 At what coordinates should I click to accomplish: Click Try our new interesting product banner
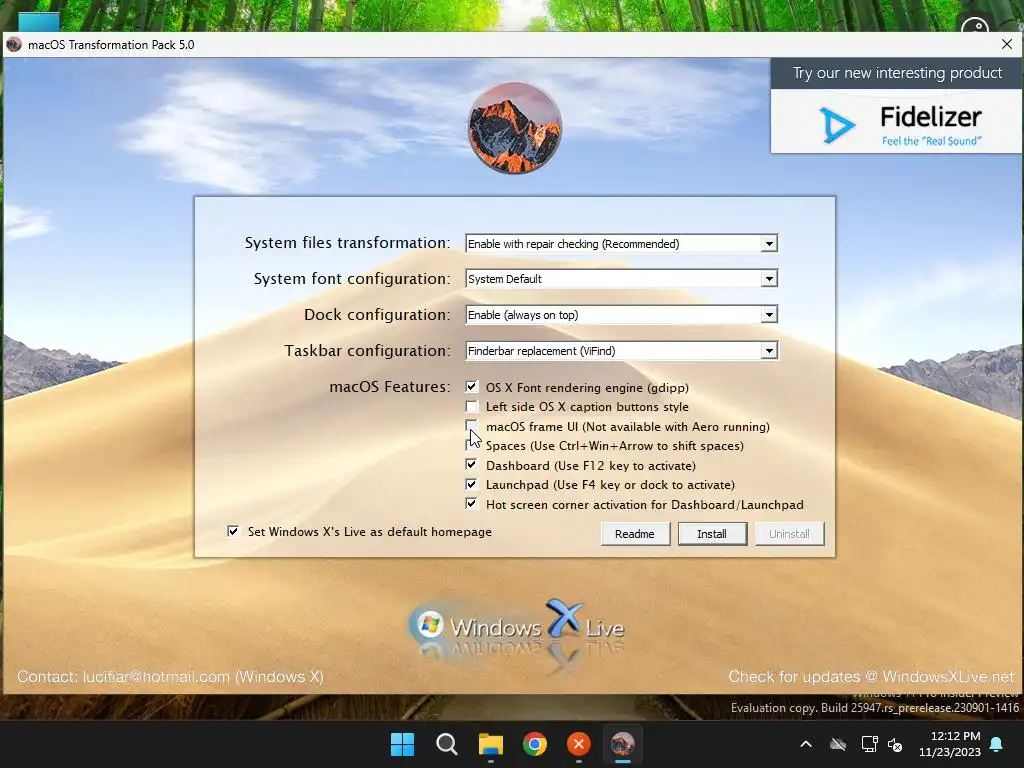(897, 73)
